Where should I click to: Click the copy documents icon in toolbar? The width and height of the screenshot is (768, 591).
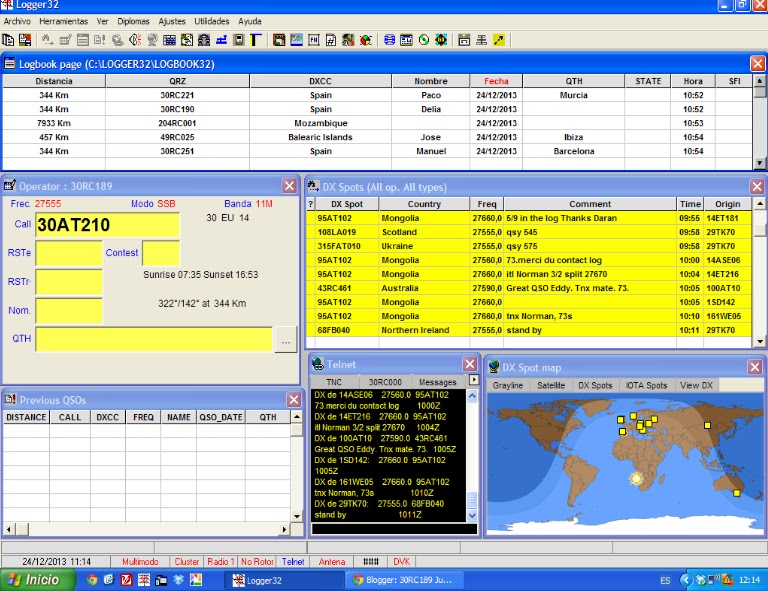(x=8, y=40)
